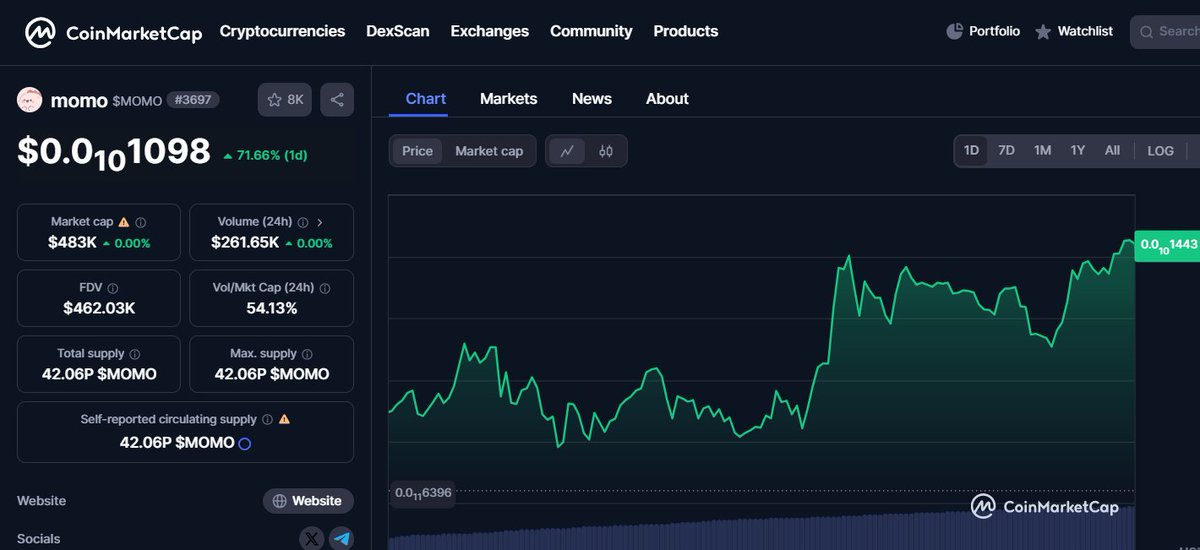This screenshot has width=1200, height=550.
Task: Add momo to watchlist via 8K star
Action: pyautogui.click(x=285, y=100)
